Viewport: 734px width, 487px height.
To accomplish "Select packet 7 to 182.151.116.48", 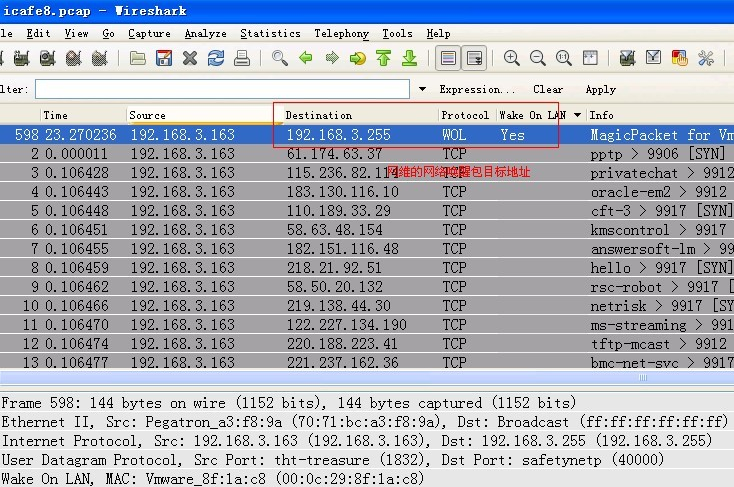I will pyautogui.click(x=367, y=249).
